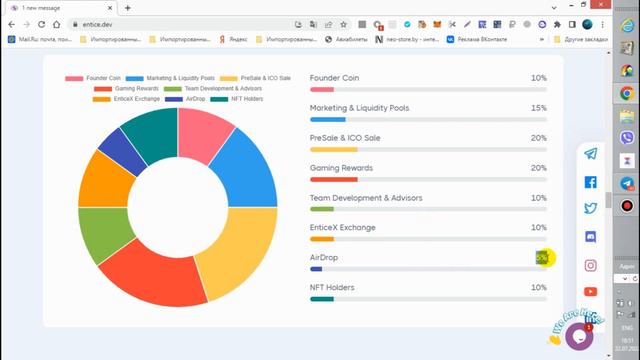Show more bookmarks overflow chevron
This screenshot has height=360, width=640.
pyautogui.click(x=542, y=40)
